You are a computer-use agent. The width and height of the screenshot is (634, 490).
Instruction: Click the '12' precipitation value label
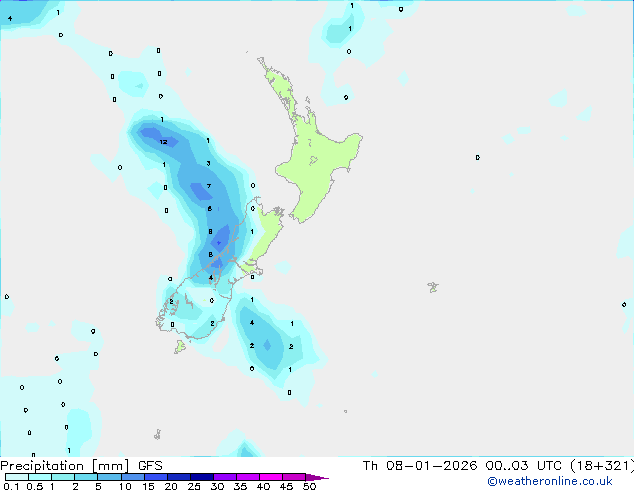coord(163,142)
